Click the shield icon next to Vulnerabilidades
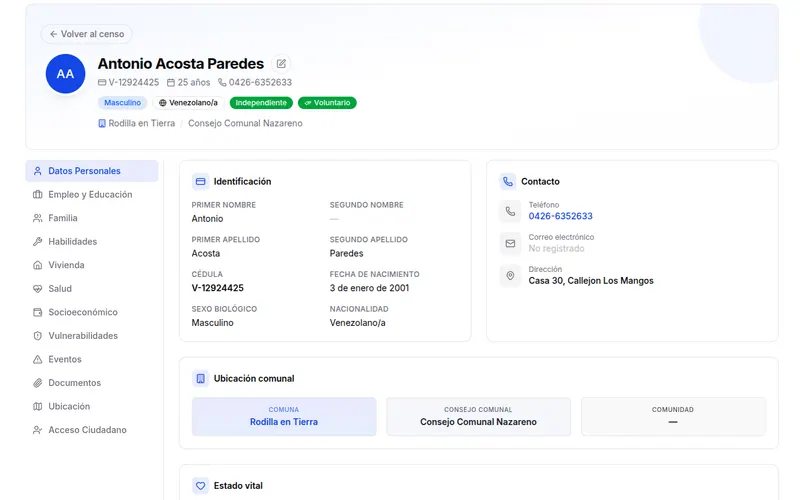The image size is (800, 500). point(37,335)
